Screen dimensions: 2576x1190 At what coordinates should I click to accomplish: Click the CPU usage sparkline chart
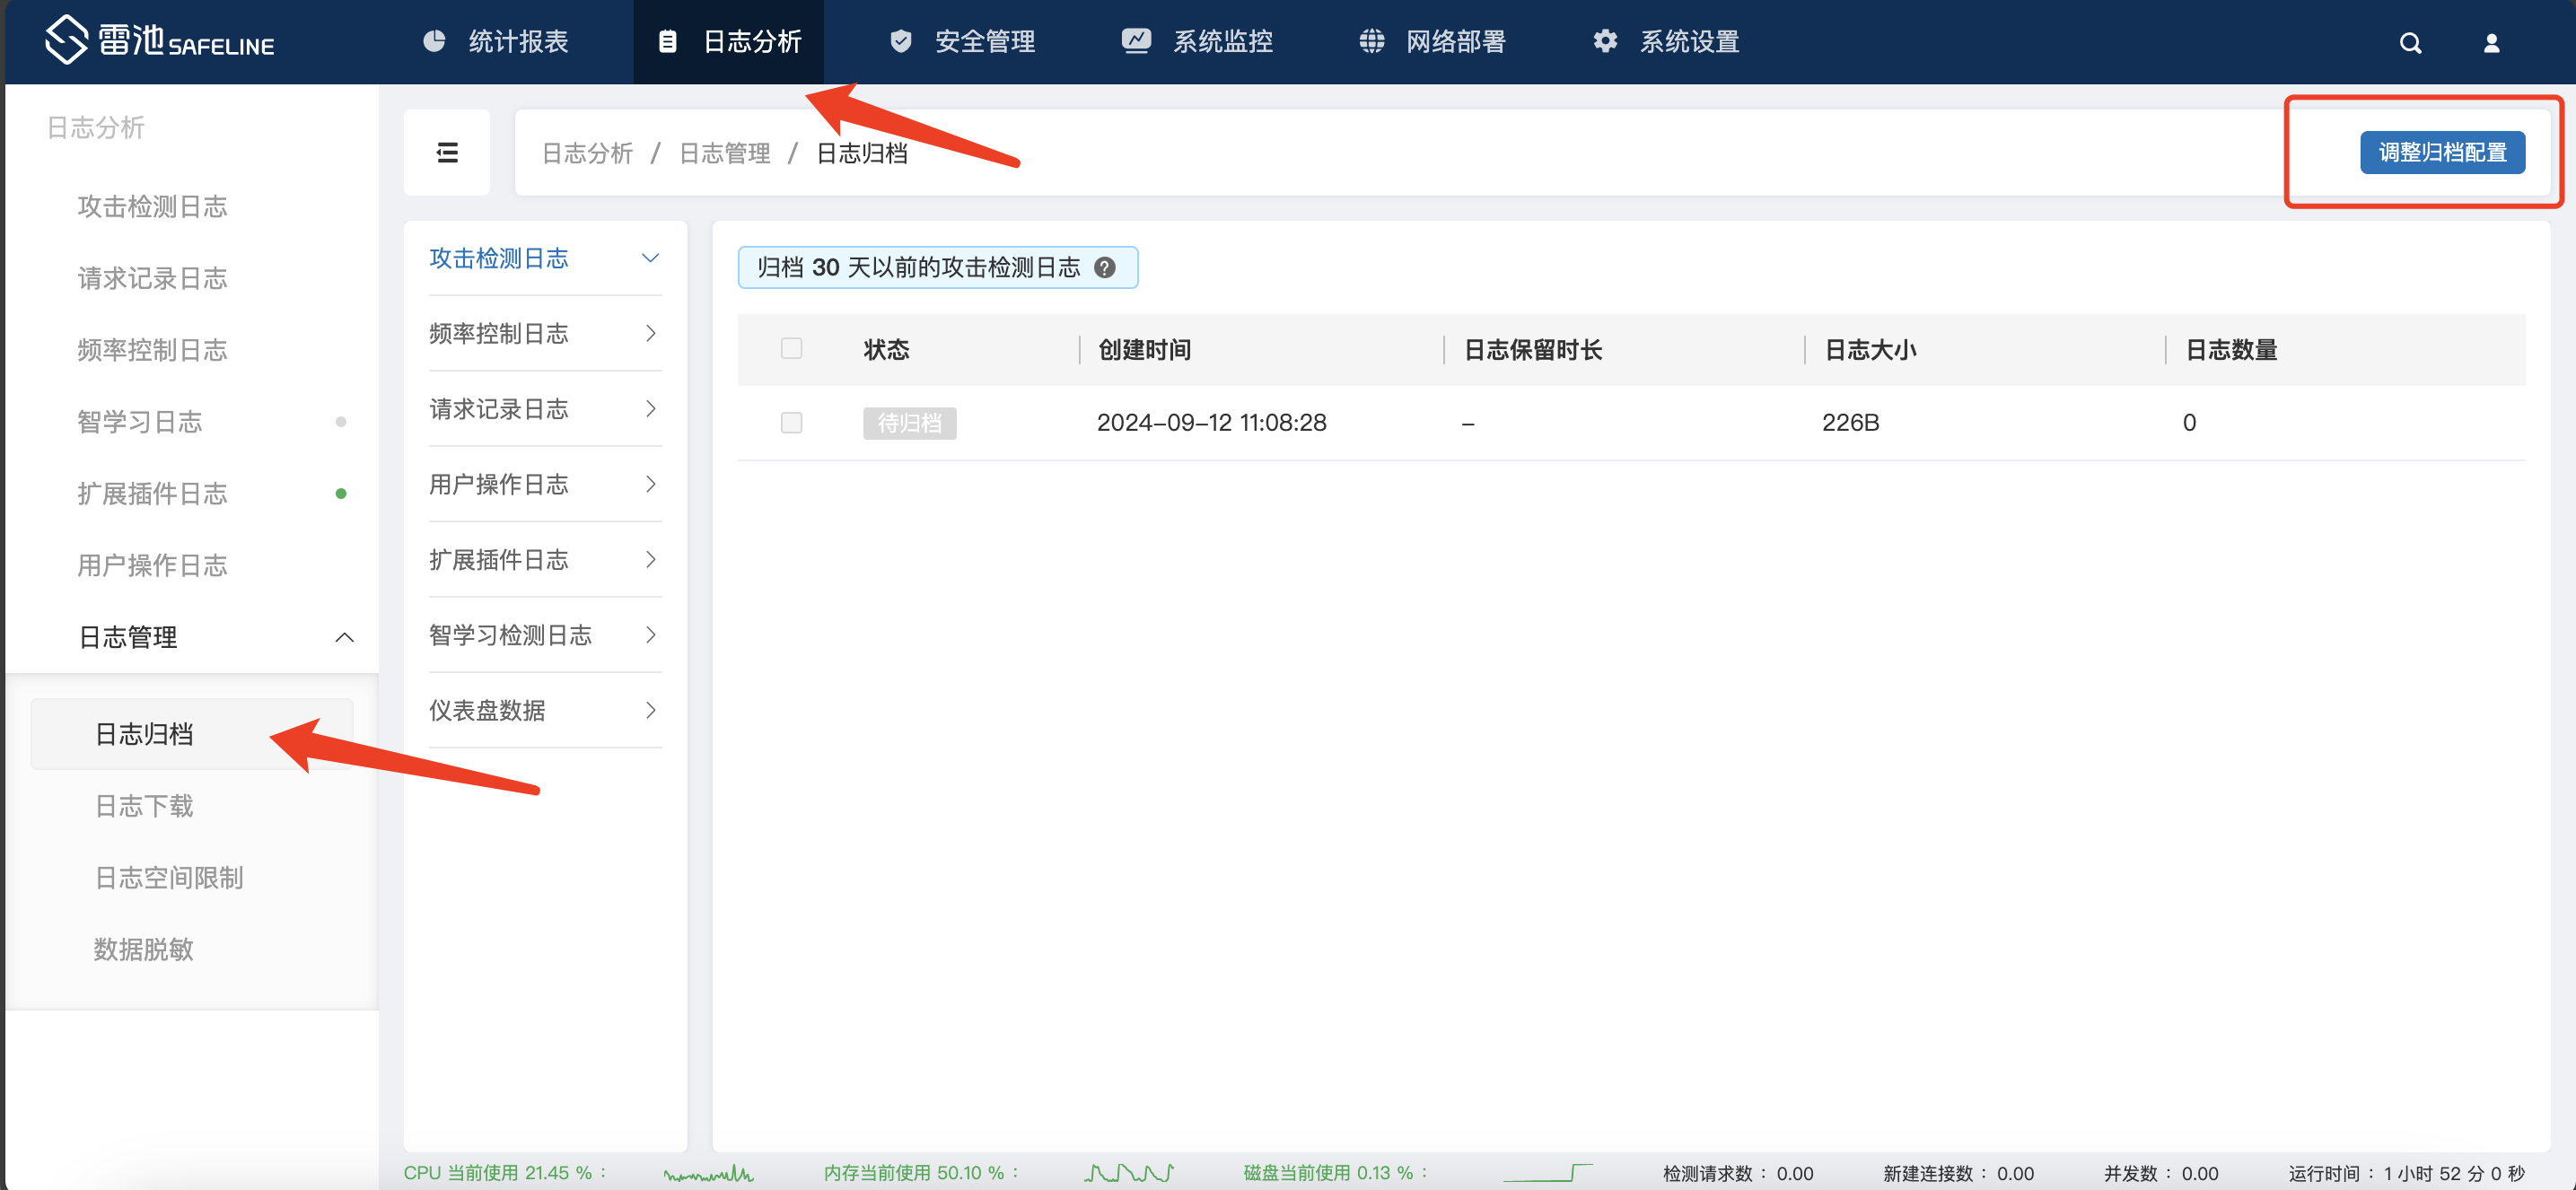click(708, 1173)
